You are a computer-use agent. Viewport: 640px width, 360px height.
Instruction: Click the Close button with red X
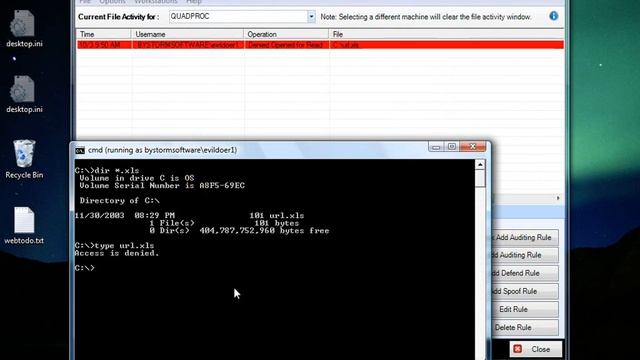536,349
